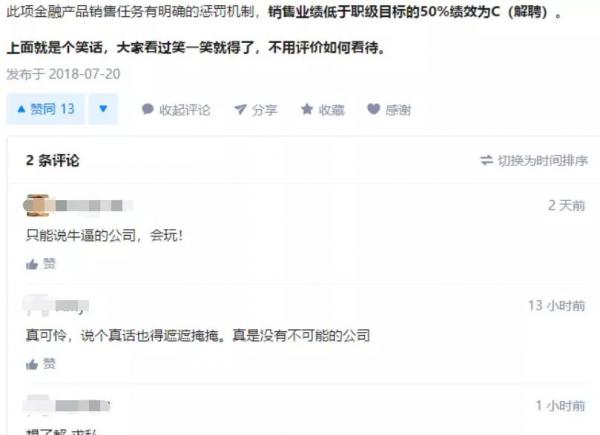Image resolution: width=600 pixels, height=435 pixels.
Task: Click the 感谢 heart icon
Action: (x=373, y=109)
